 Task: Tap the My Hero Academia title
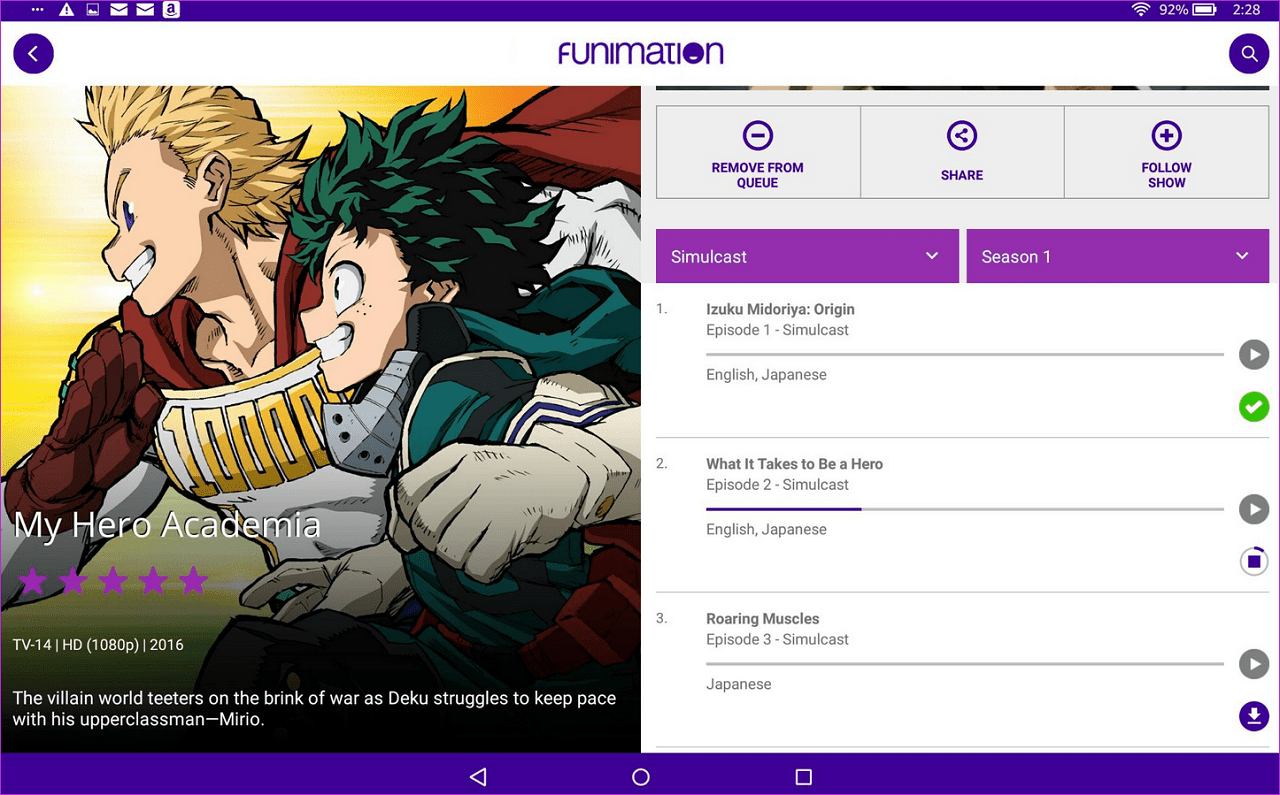pos(167,525)
